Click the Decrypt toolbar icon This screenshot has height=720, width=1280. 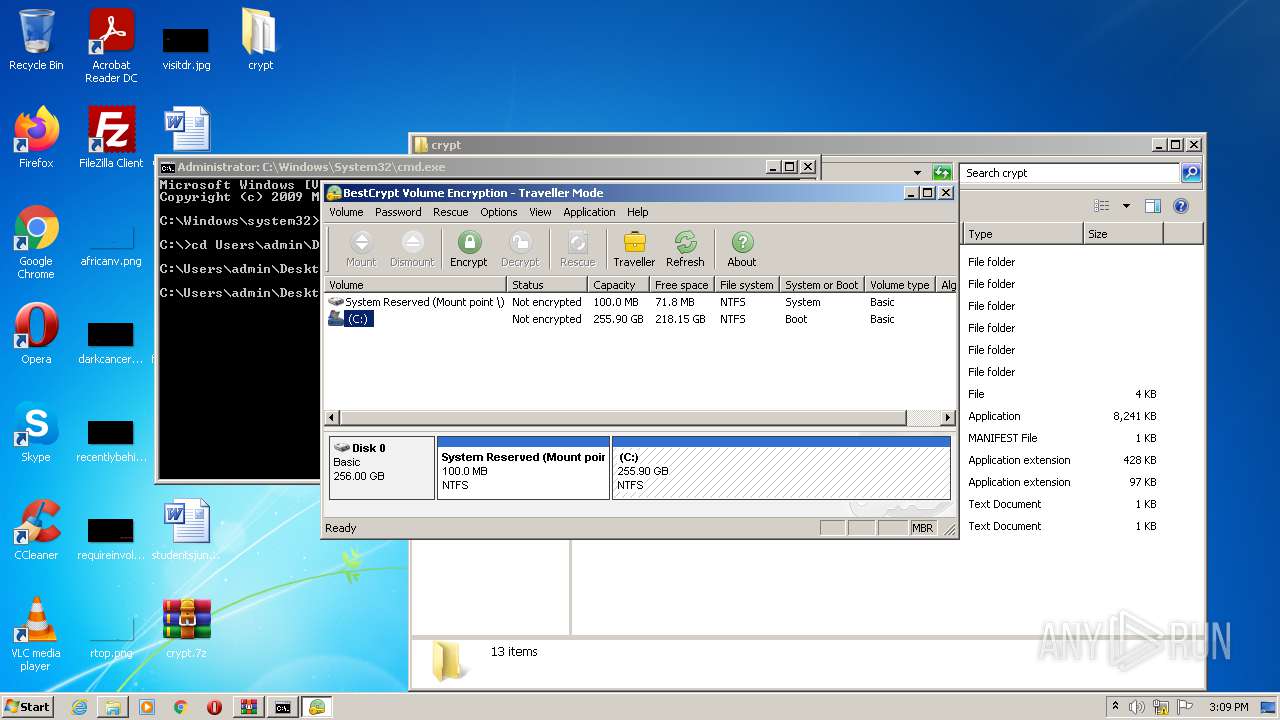click(520, 249)
